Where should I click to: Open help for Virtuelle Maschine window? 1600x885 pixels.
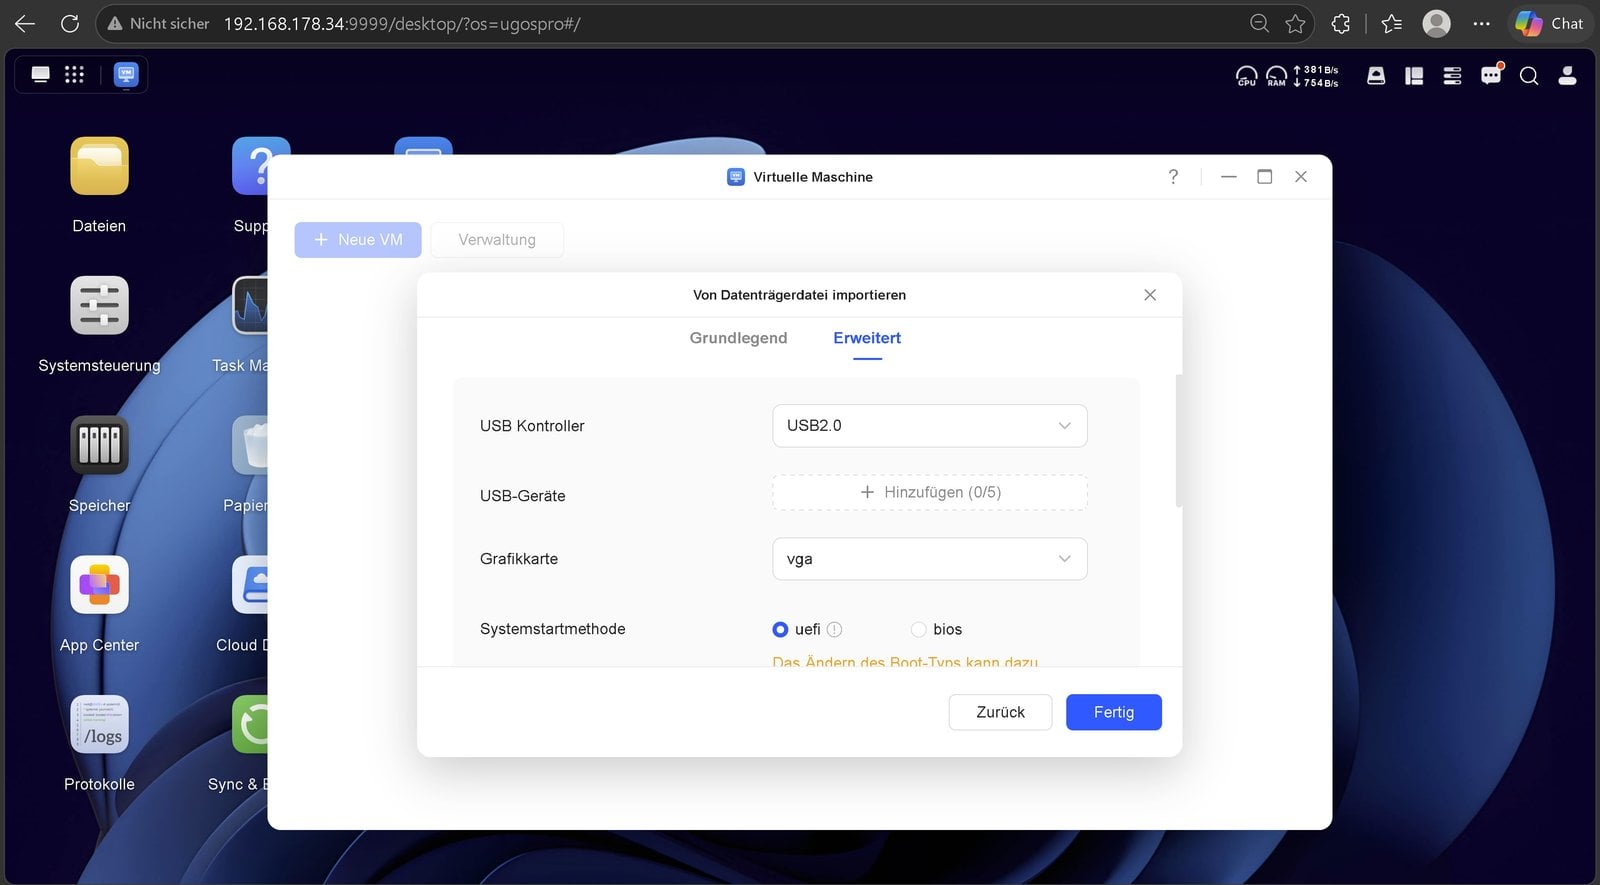click(x=1173, y=177)
